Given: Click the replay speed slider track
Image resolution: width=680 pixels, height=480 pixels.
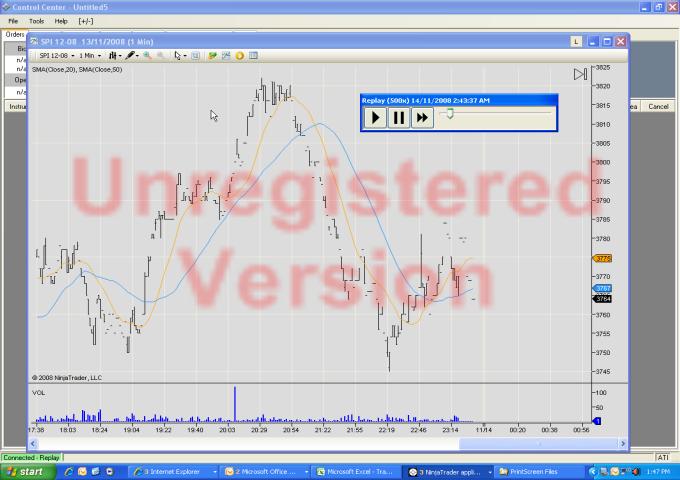Looking at the screenshot, I should (x=495, y=113).
